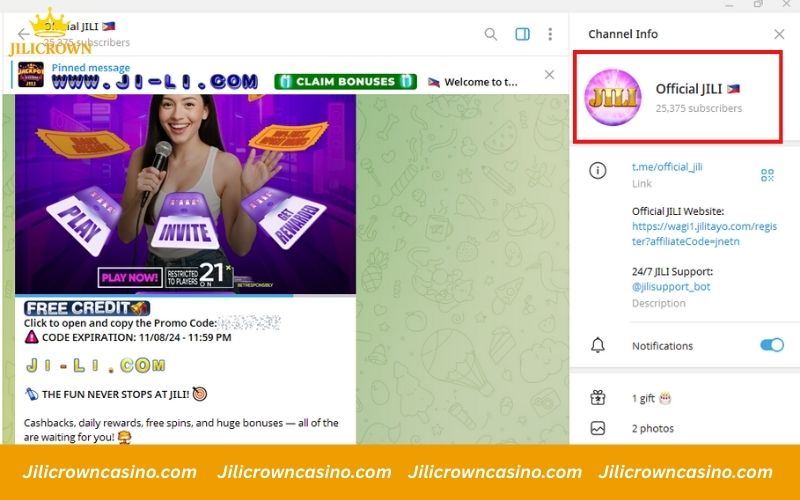Open the chat search icon
Image resolution: width=800 pixels, height=500 pixels.
point(490,34)
